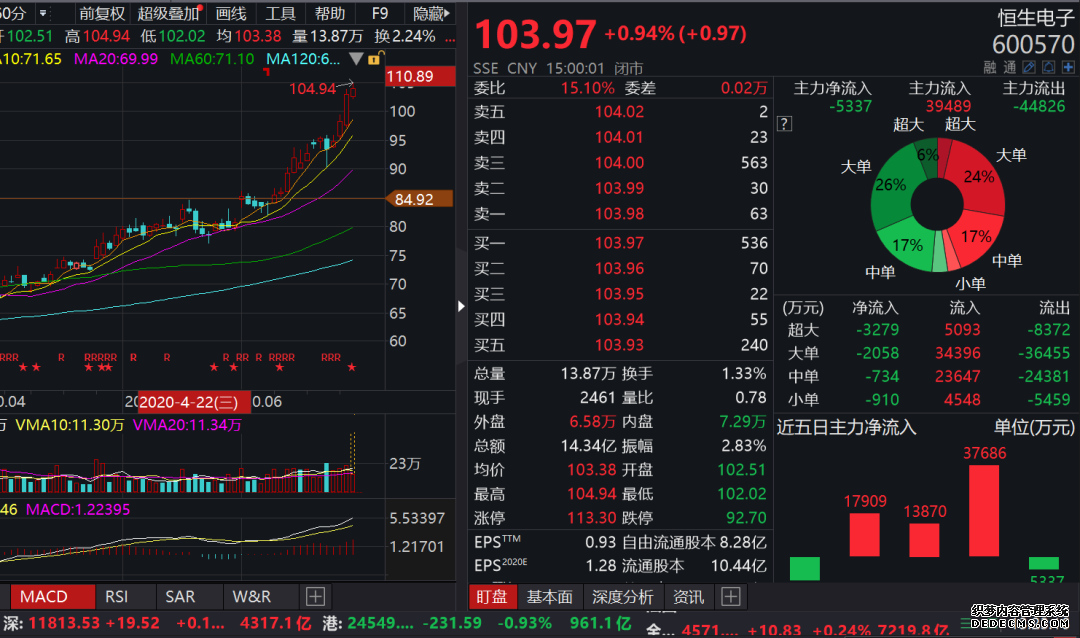
Task: Toggle the 隐藏 hide panel option
Action: (430, 13)
